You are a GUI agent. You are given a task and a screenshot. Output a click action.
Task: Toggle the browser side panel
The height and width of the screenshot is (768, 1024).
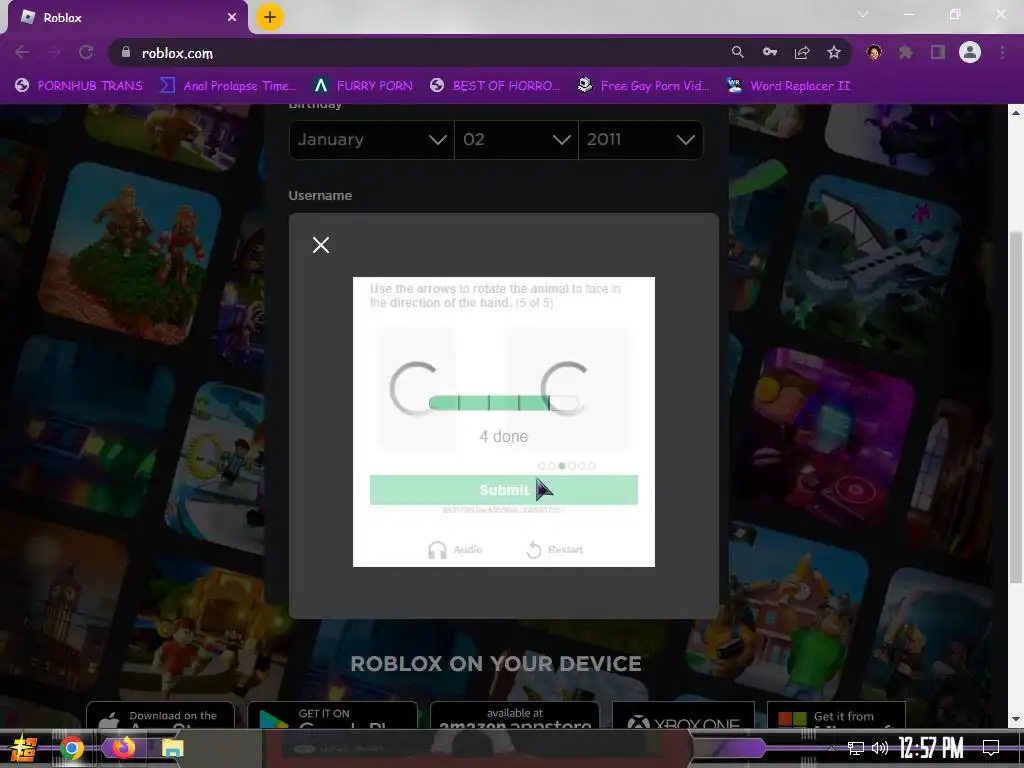[938, 52]
